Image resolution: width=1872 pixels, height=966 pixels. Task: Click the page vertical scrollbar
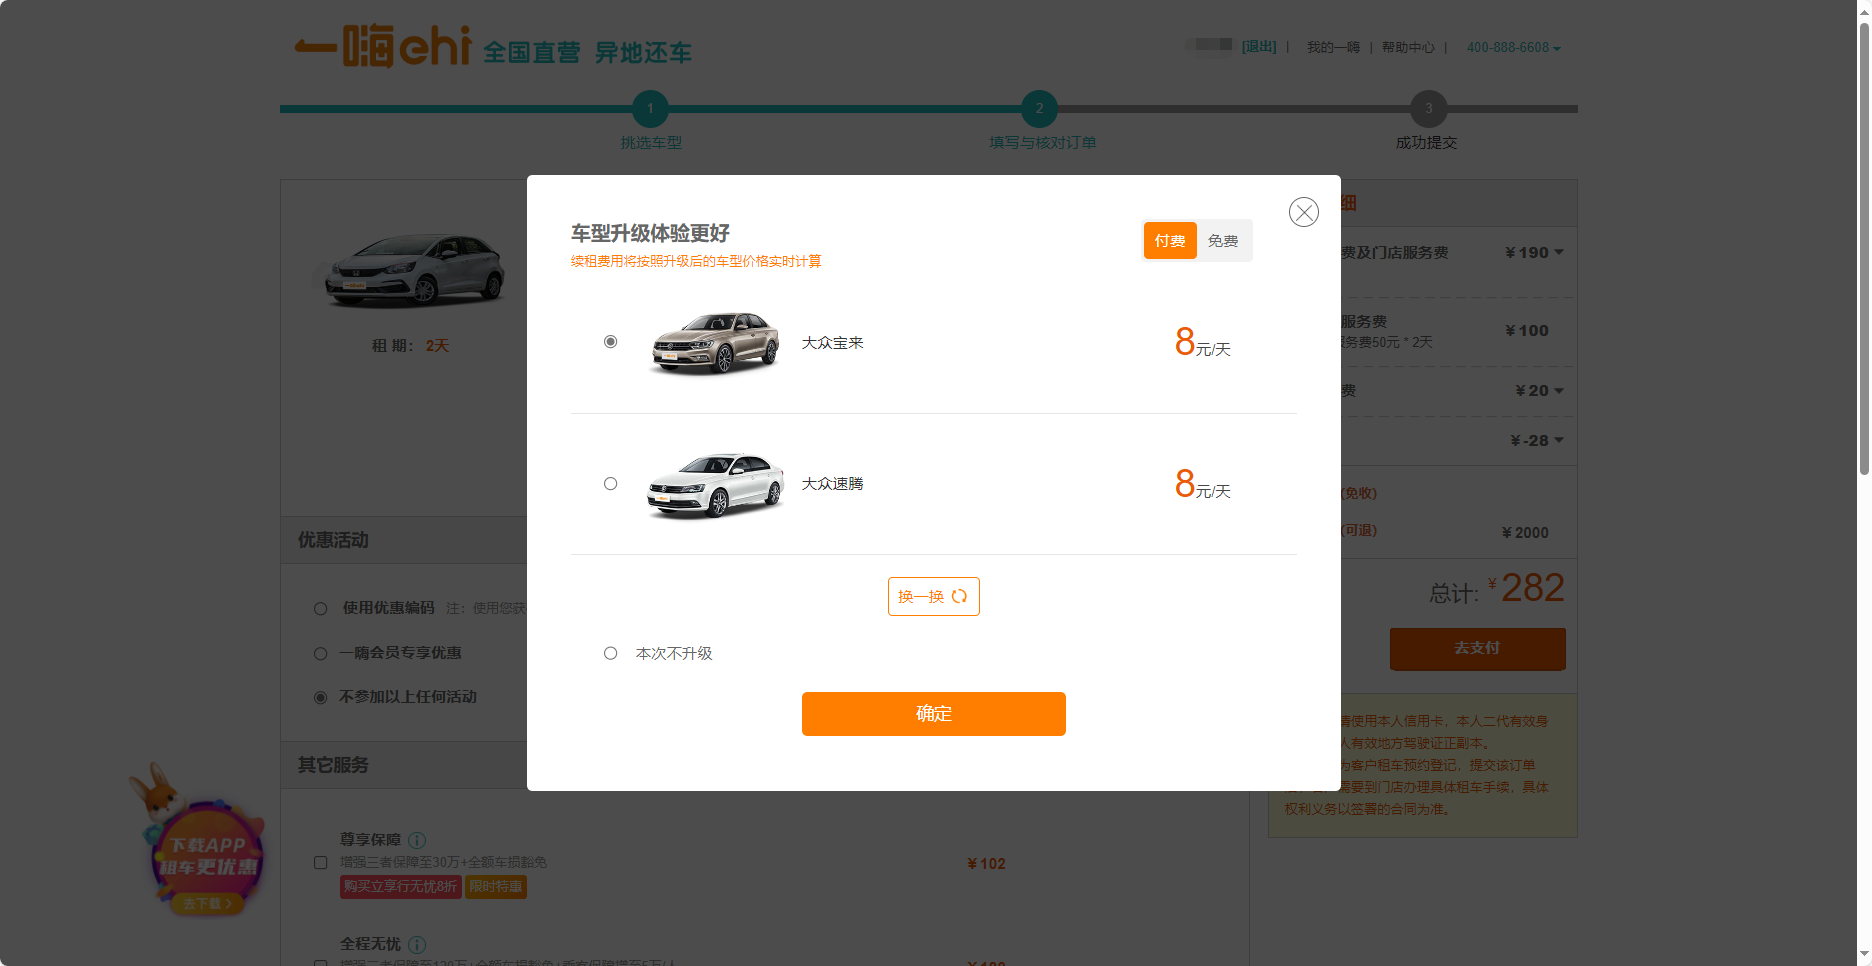click(1863, 250)
